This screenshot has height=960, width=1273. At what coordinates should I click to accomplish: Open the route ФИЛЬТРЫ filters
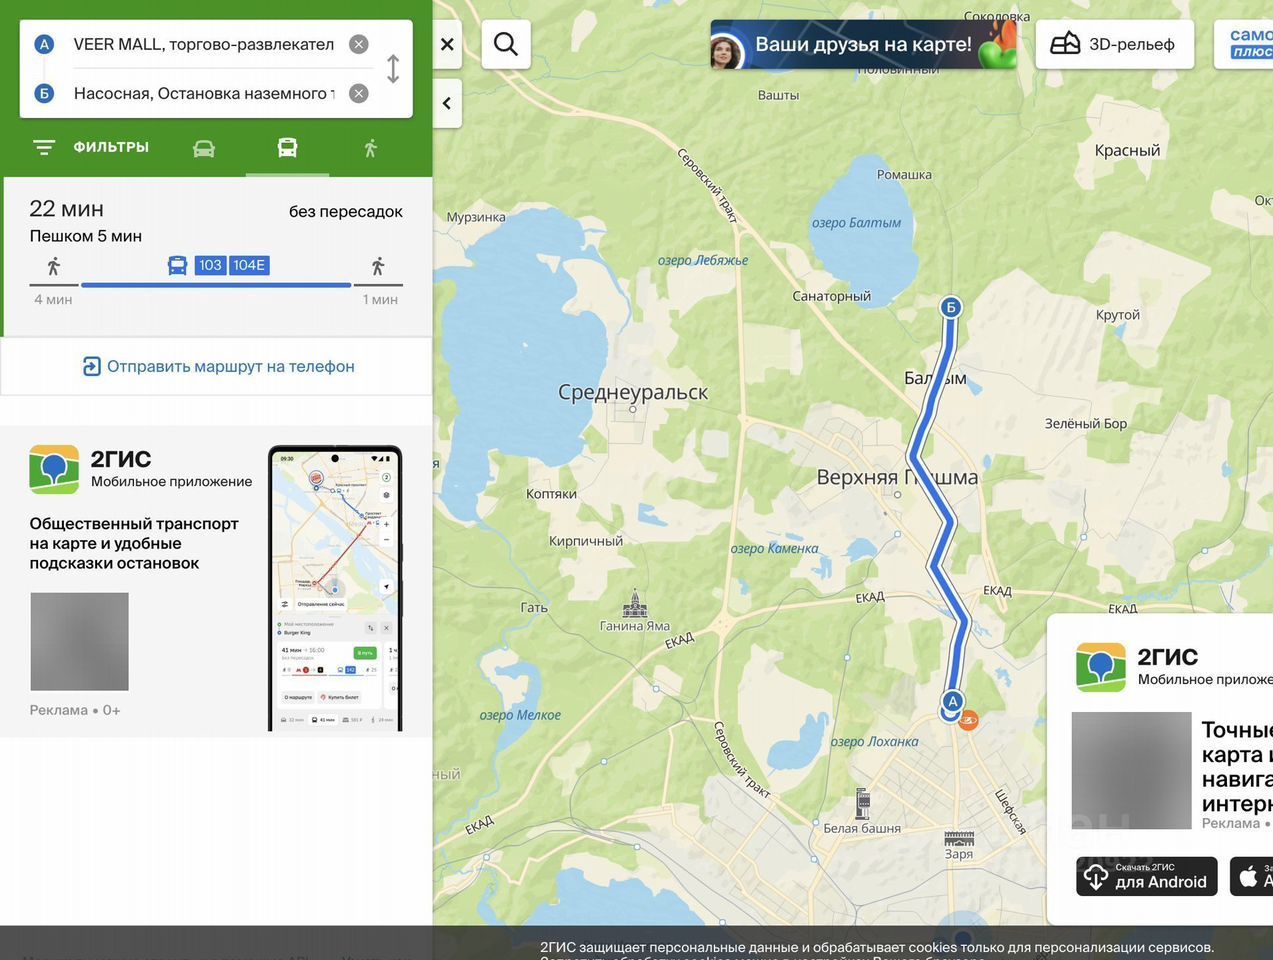[x=91, y=147]
